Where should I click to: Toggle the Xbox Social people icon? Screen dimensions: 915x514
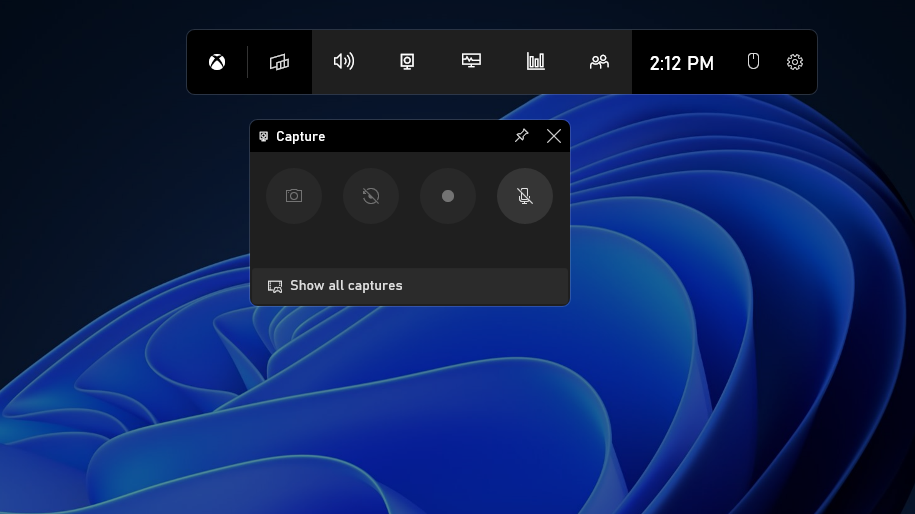coord(599,61)
